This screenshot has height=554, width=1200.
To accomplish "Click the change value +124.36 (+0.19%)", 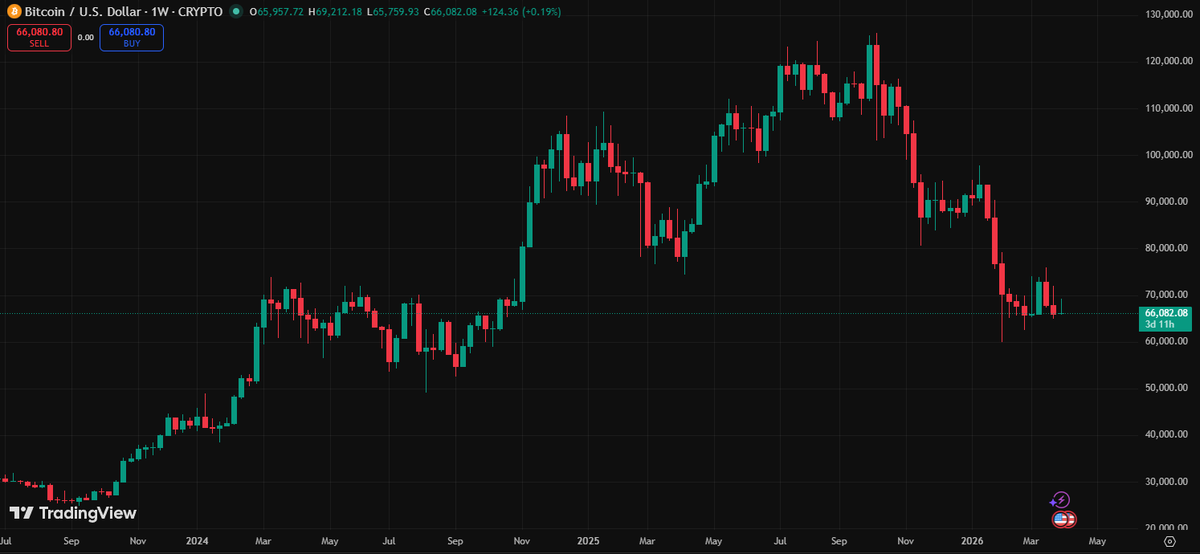I will (x=521, y=12).
